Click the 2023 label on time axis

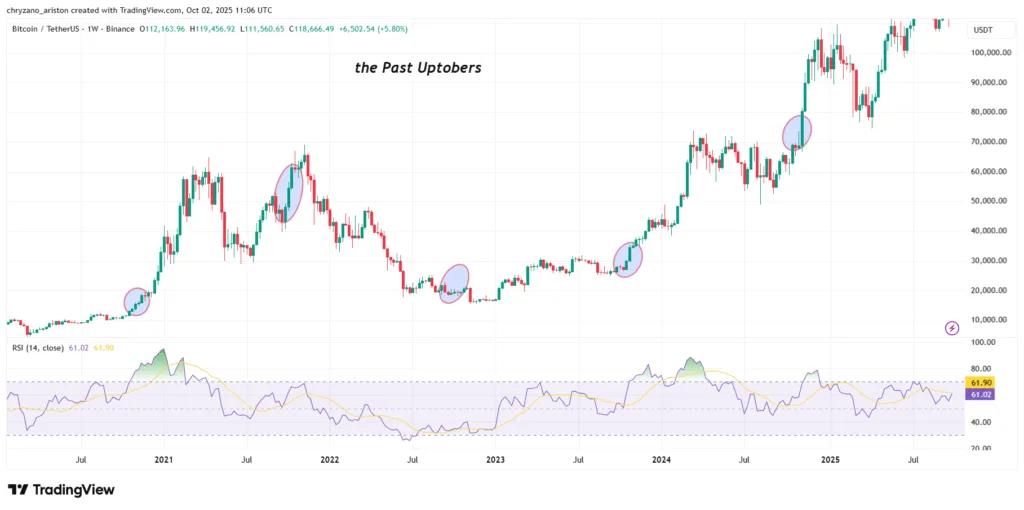tap(495, 460)
